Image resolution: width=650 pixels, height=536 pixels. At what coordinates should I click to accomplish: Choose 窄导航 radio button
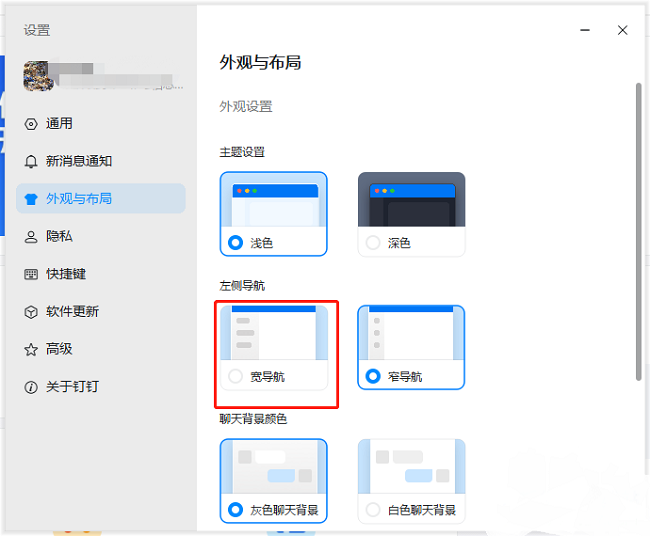pos(373,376)
